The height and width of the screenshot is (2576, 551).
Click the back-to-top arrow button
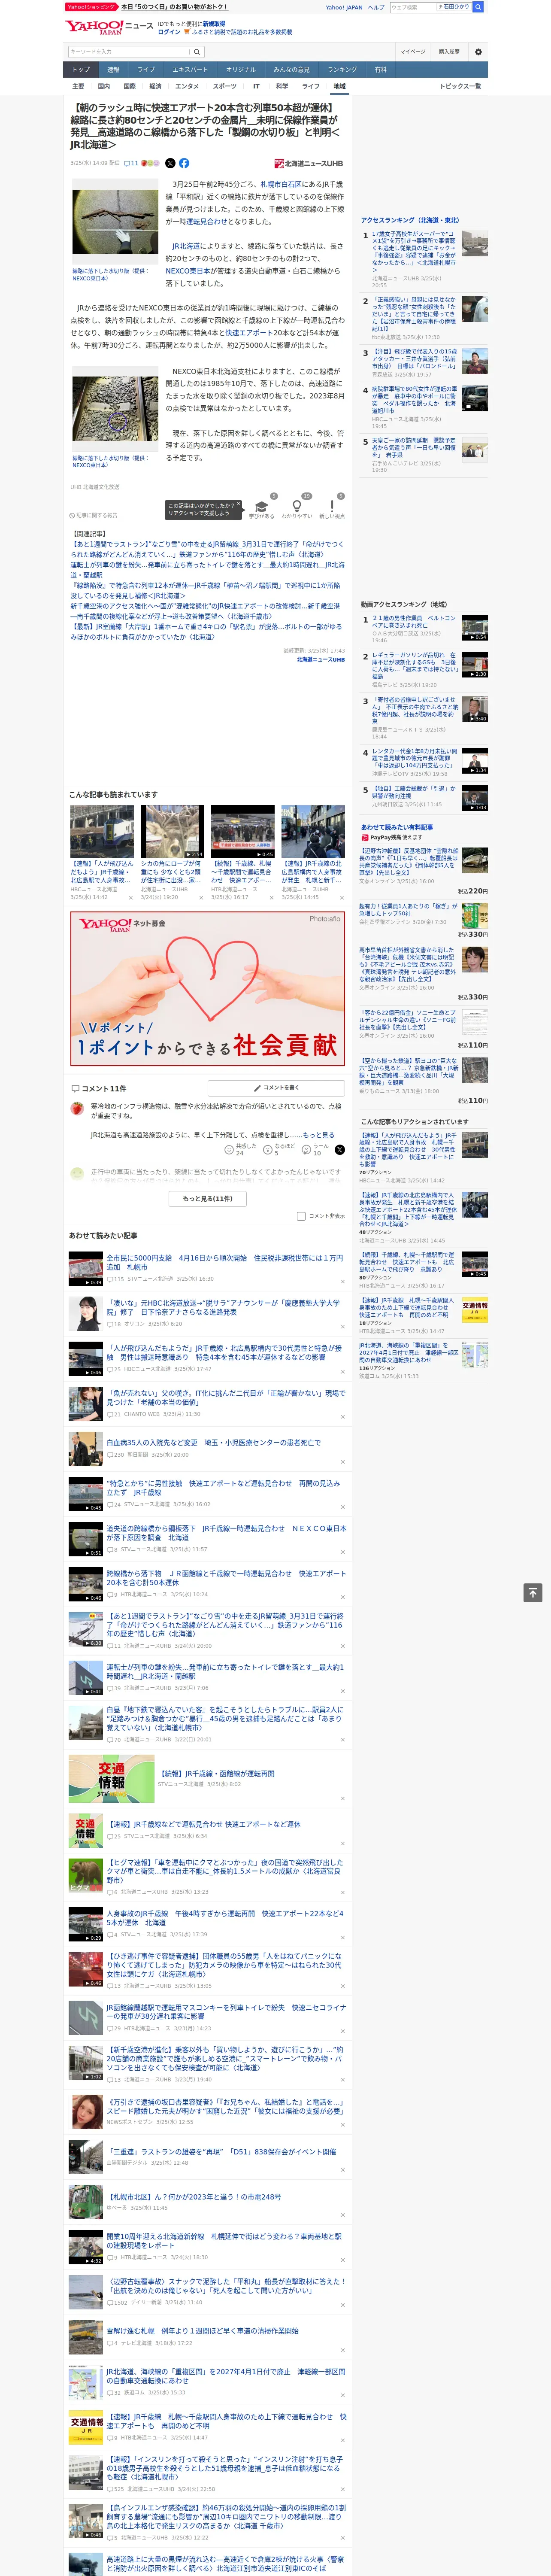(x=532, y=1592)
